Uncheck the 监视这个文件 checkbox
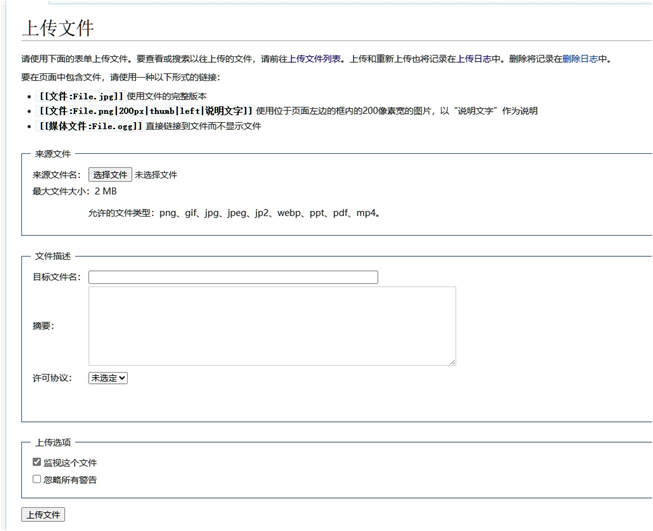The height and width of the screenshot is (531, 653). [37, 462]
